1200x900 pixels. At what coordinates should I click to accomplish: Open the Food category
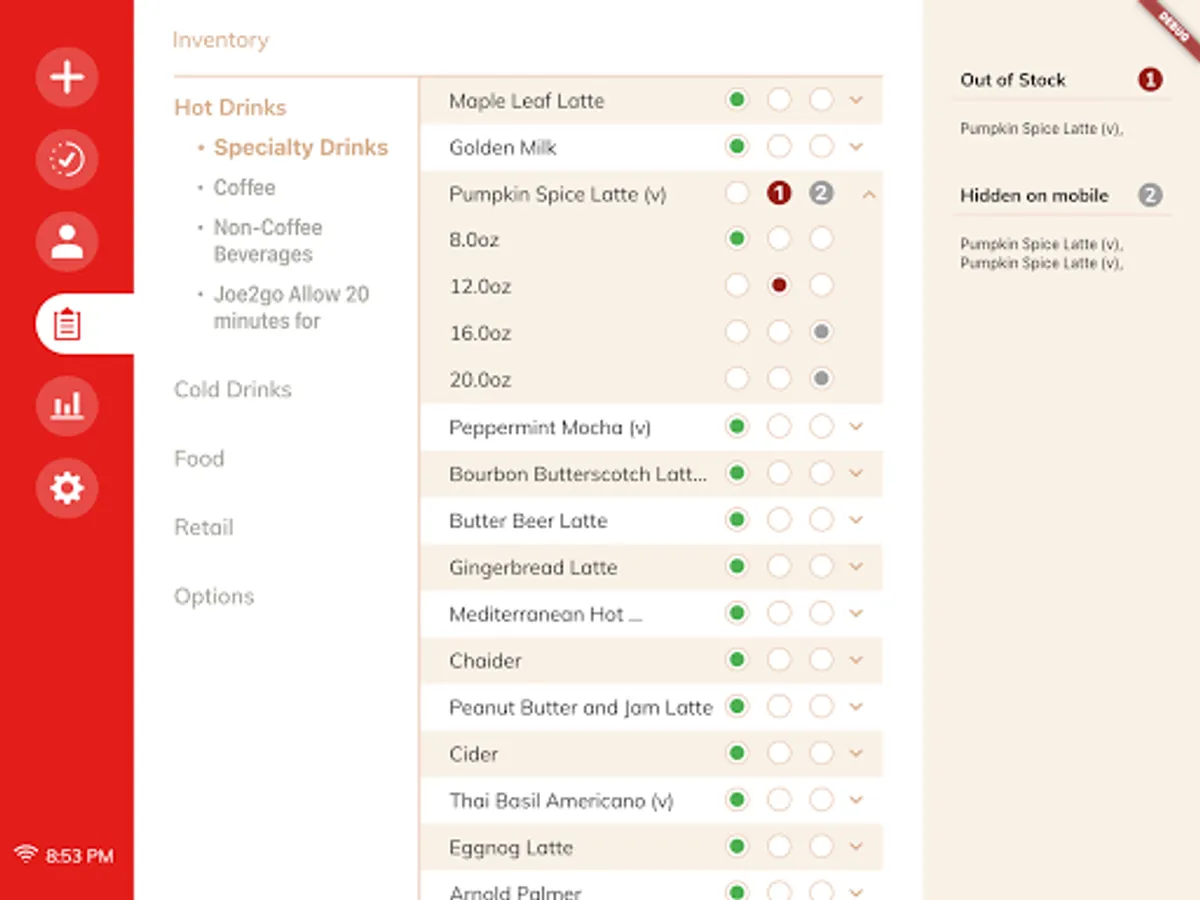(x=199, y=458)
